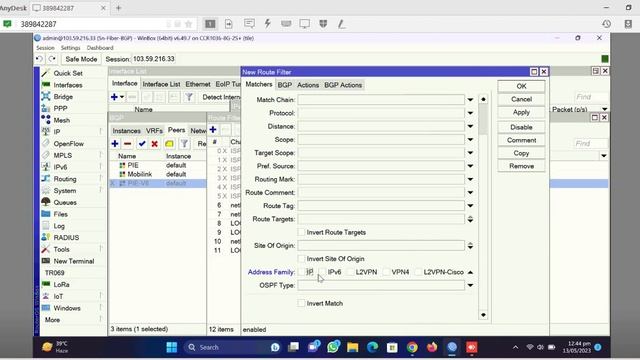Open Interface List tab in Interface window

[x=161, y=84]
